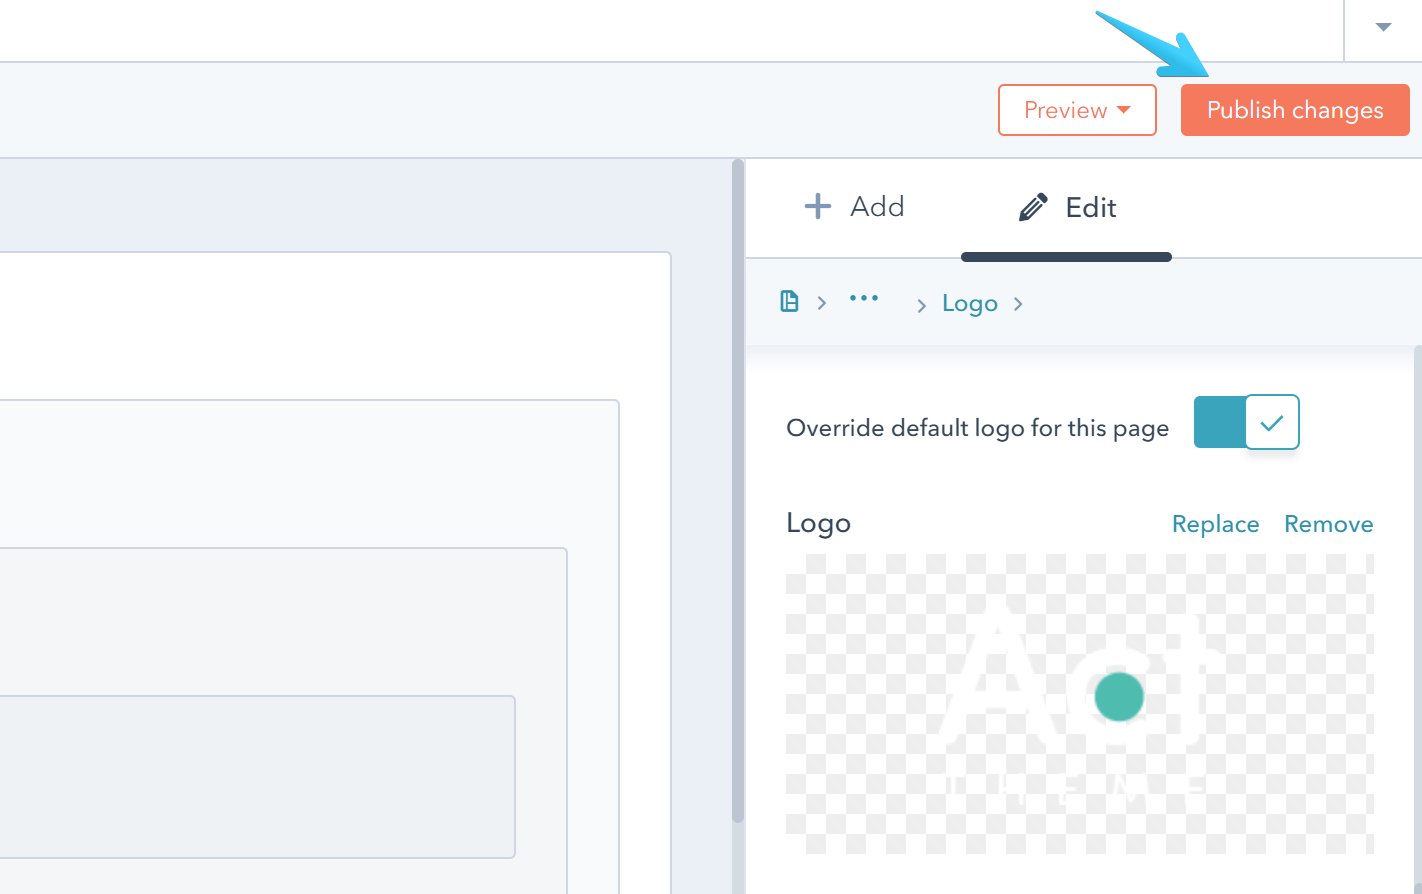This screenshot has width=1422, height=894.
Task: Click the page canvas vertical scrollbar
Action: pyautogui.click(x=738, y=490)
